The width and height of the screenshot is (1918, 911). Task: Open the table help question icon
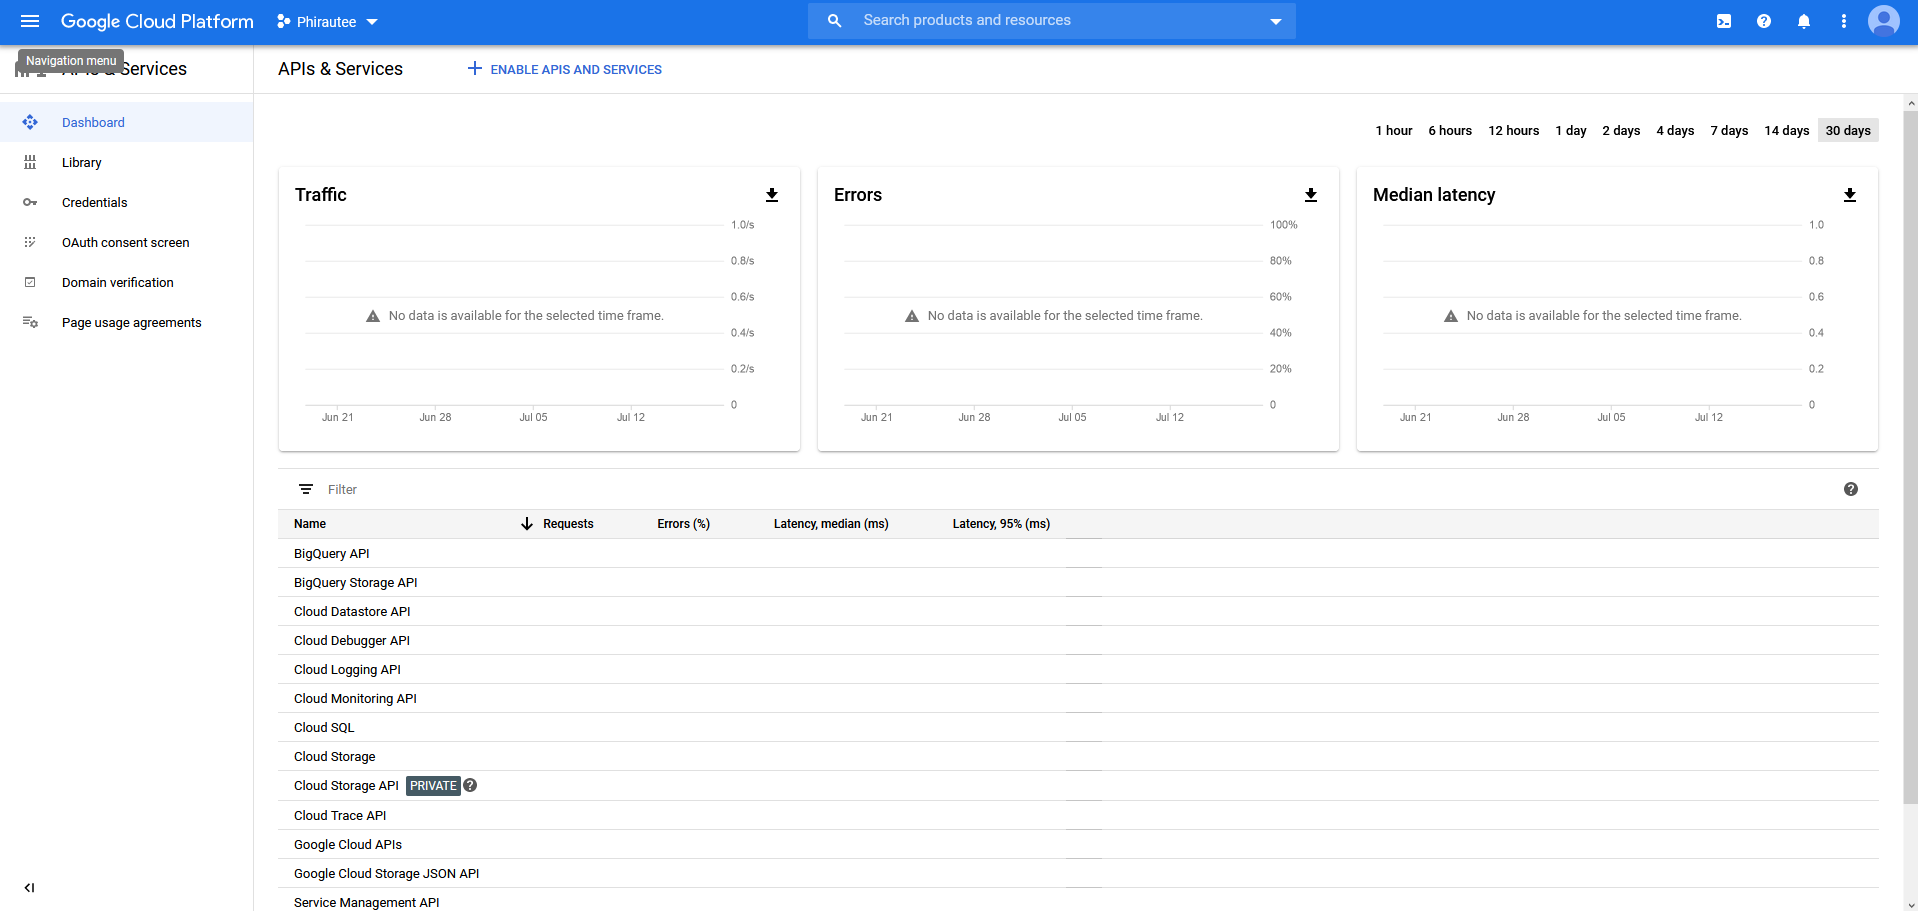tap(1851, 489)
